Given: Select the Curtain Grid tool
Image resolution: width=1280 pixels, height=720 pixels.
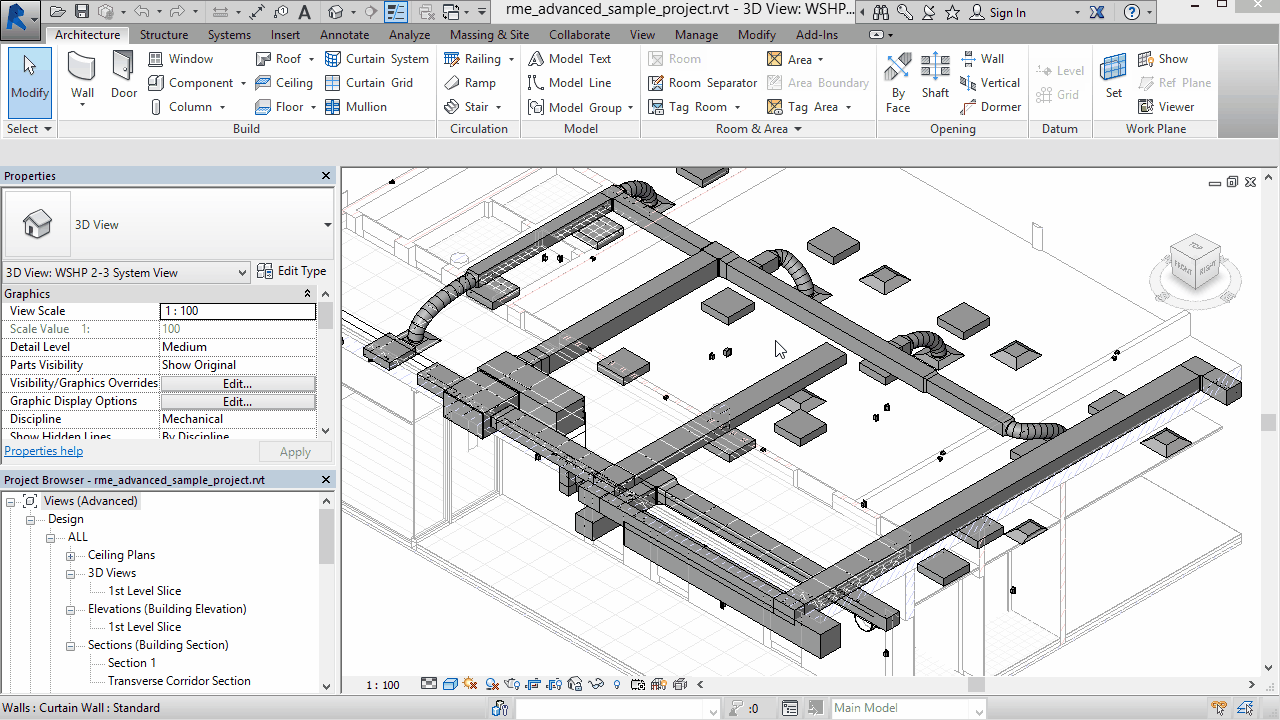Looking at the screenshot, I should tap(369, 83).
